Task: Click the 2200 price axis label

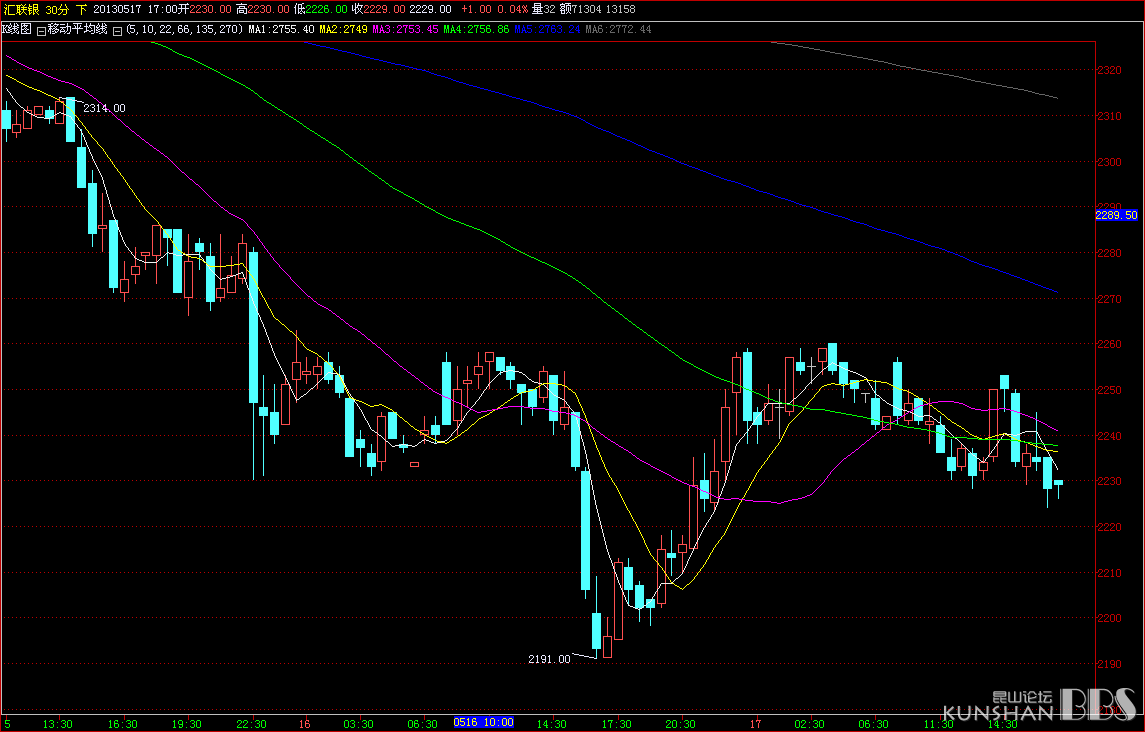Action: pyautogui.click(x=1109, y=618)
